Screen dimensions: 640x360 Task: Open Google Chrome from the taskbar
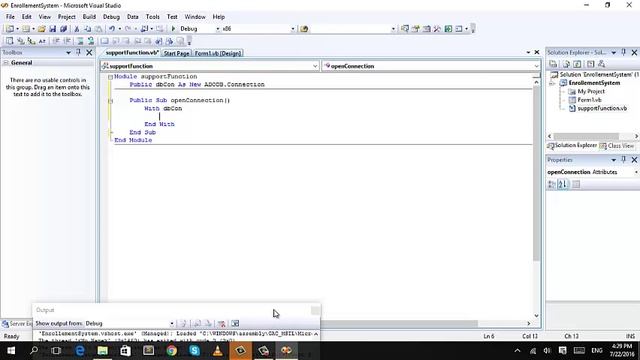coord(171,351)
